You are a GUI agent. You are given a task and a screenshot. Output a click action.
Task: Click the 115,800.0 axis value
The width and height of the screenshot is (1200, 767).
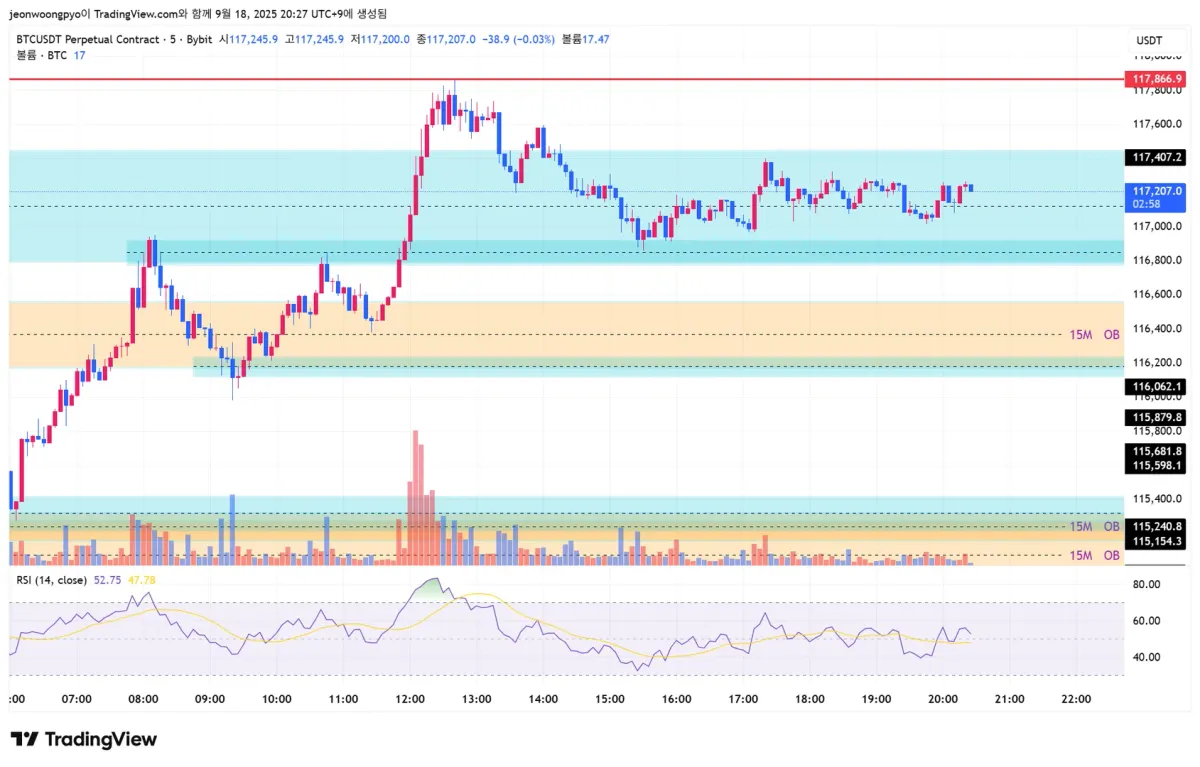coord(1157,431)
